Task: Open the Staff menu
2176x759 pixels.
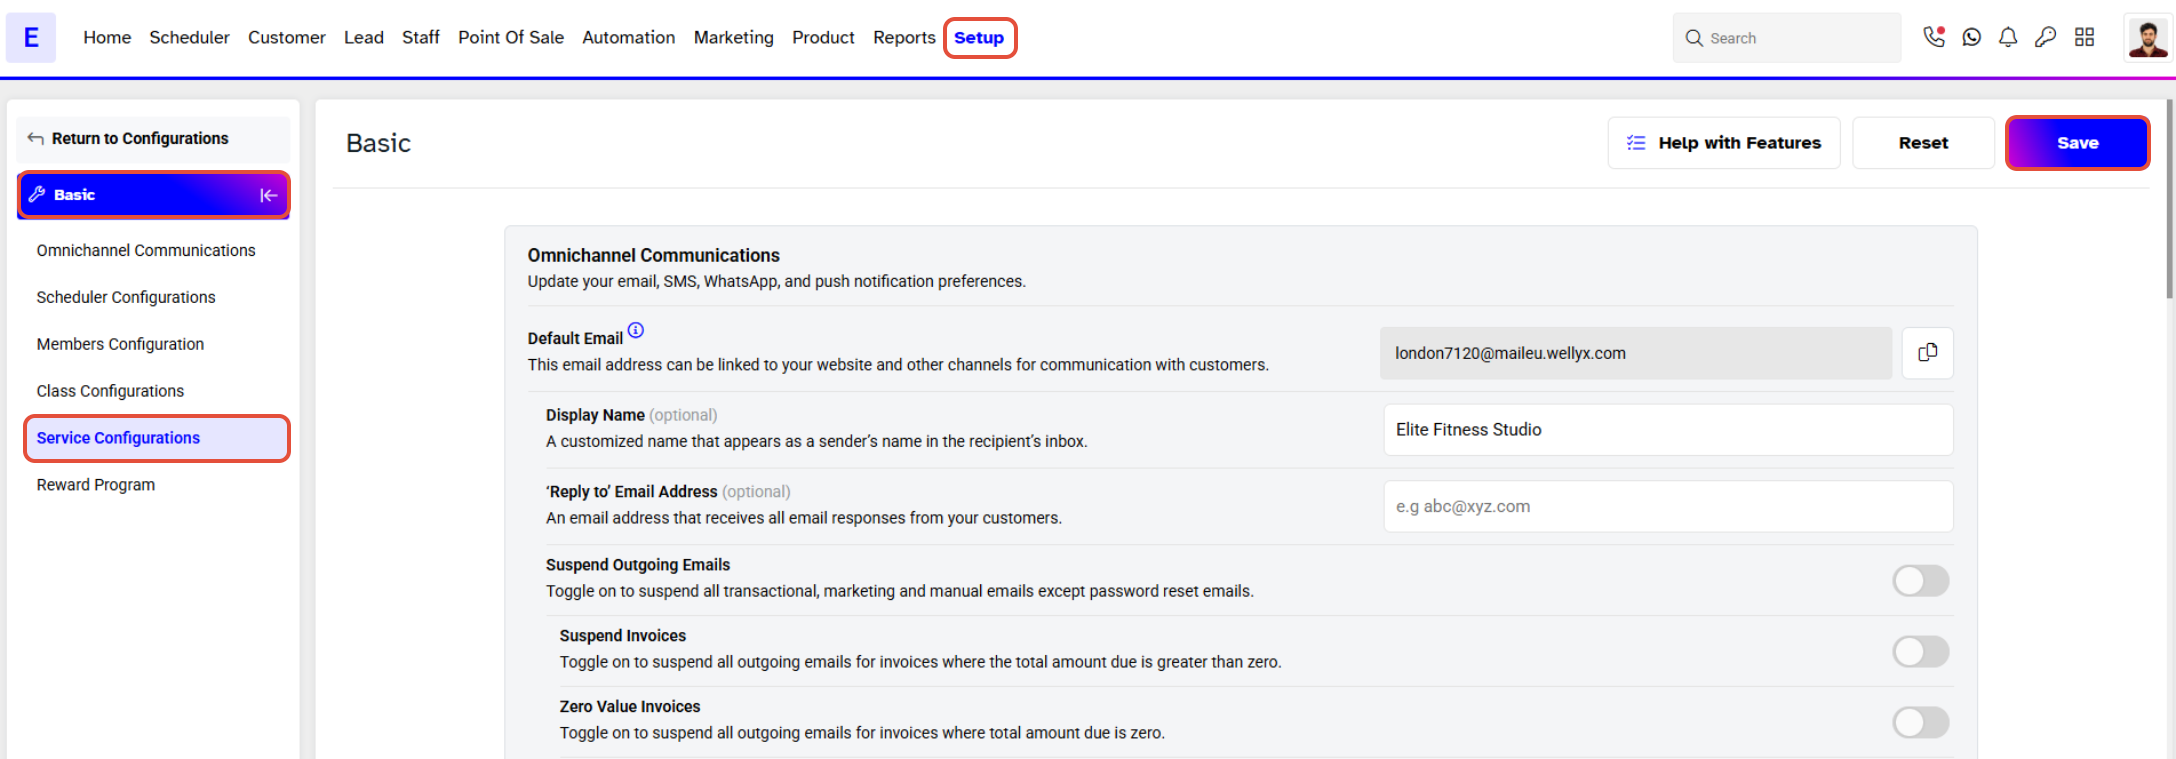Action: coord(421,37)
